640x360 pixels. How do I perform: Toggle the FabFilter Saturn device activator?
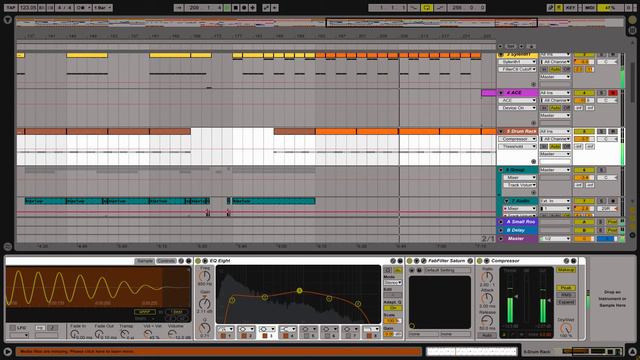pos(409,261)
